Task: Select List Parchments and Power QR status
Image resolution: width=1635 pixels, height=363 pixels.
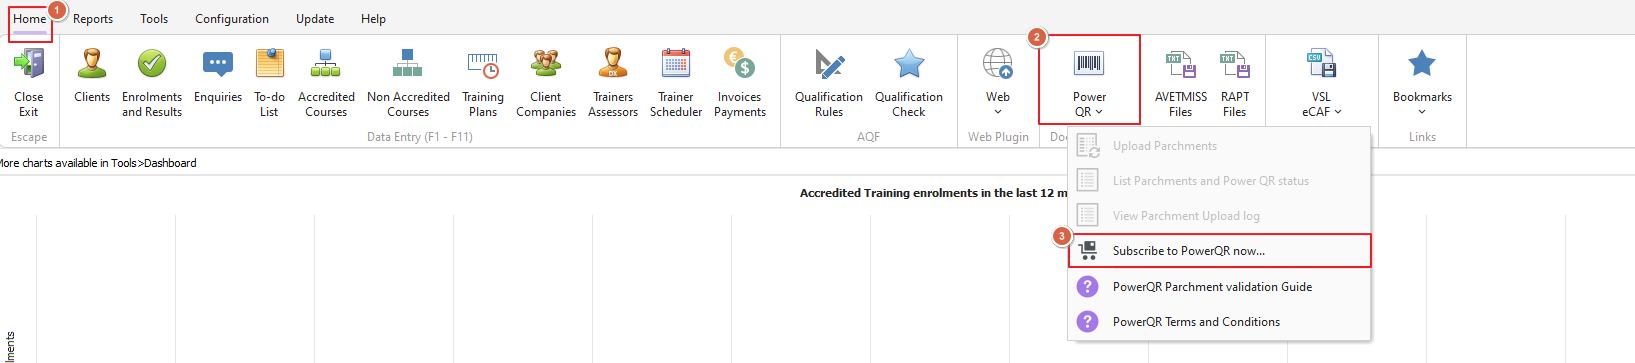Action: 1220,181
